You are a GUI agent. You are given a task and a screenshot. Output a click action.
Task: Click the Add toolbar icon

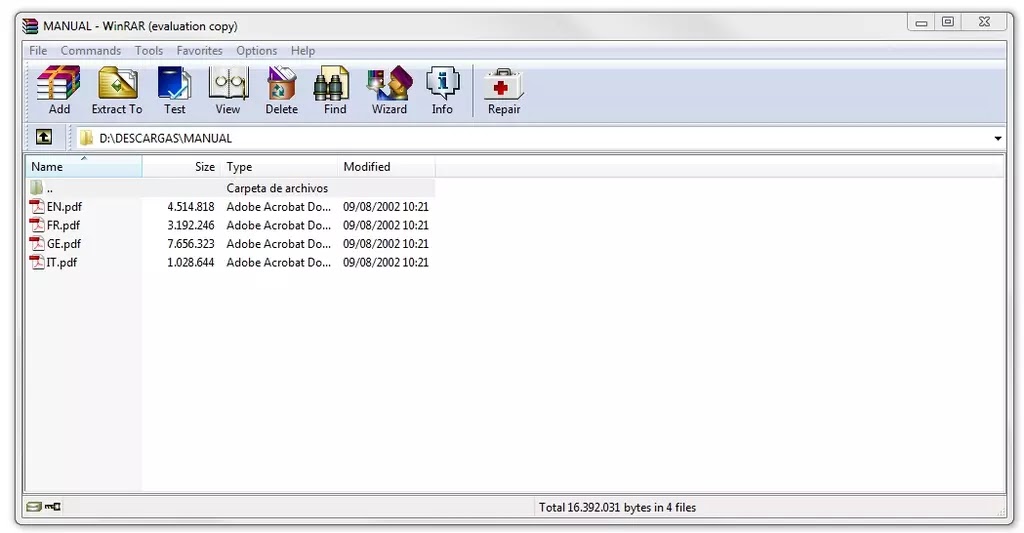coord(59,84)
